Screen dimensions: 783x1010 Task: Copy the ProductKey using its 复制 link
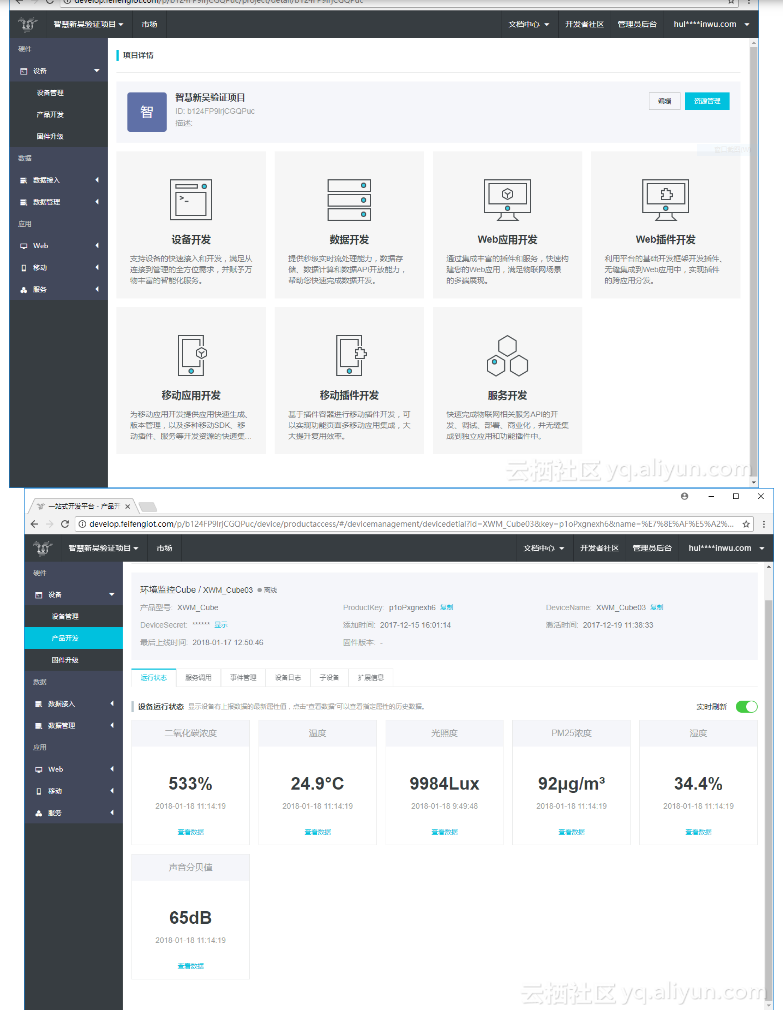click(x=447, y=607)
